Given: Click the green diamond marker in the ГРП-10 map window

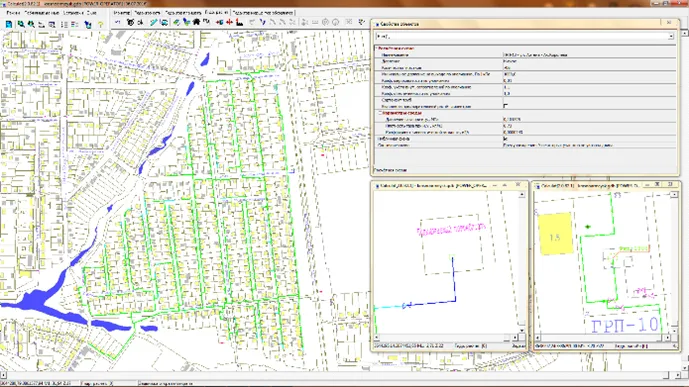Looking at the screenshot, I should point(588,227).
